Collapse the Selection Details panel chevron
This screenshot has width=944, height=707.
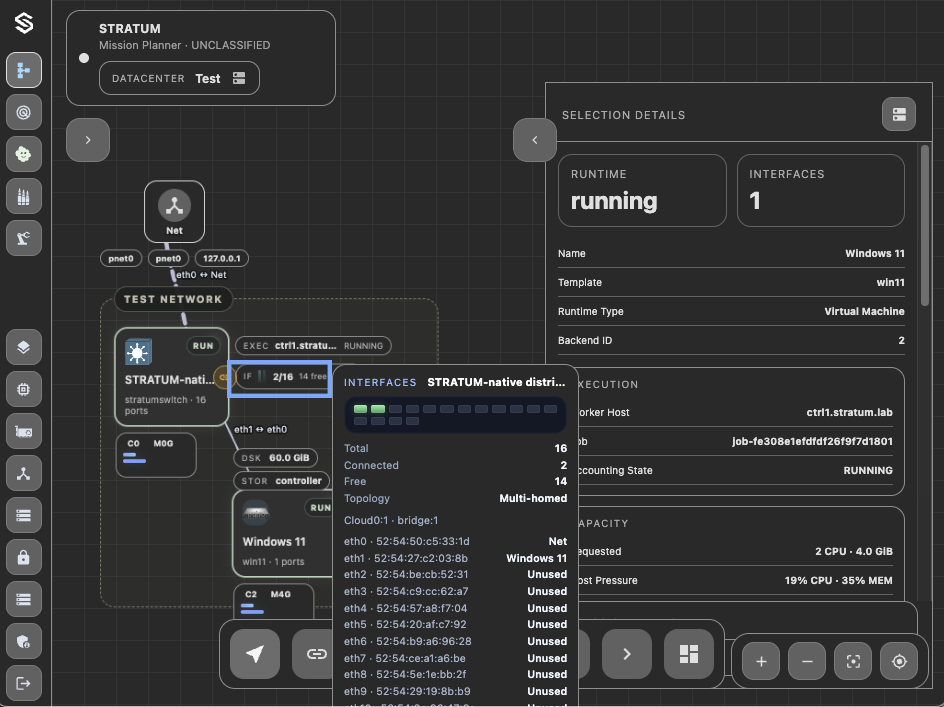click(535, 140)
